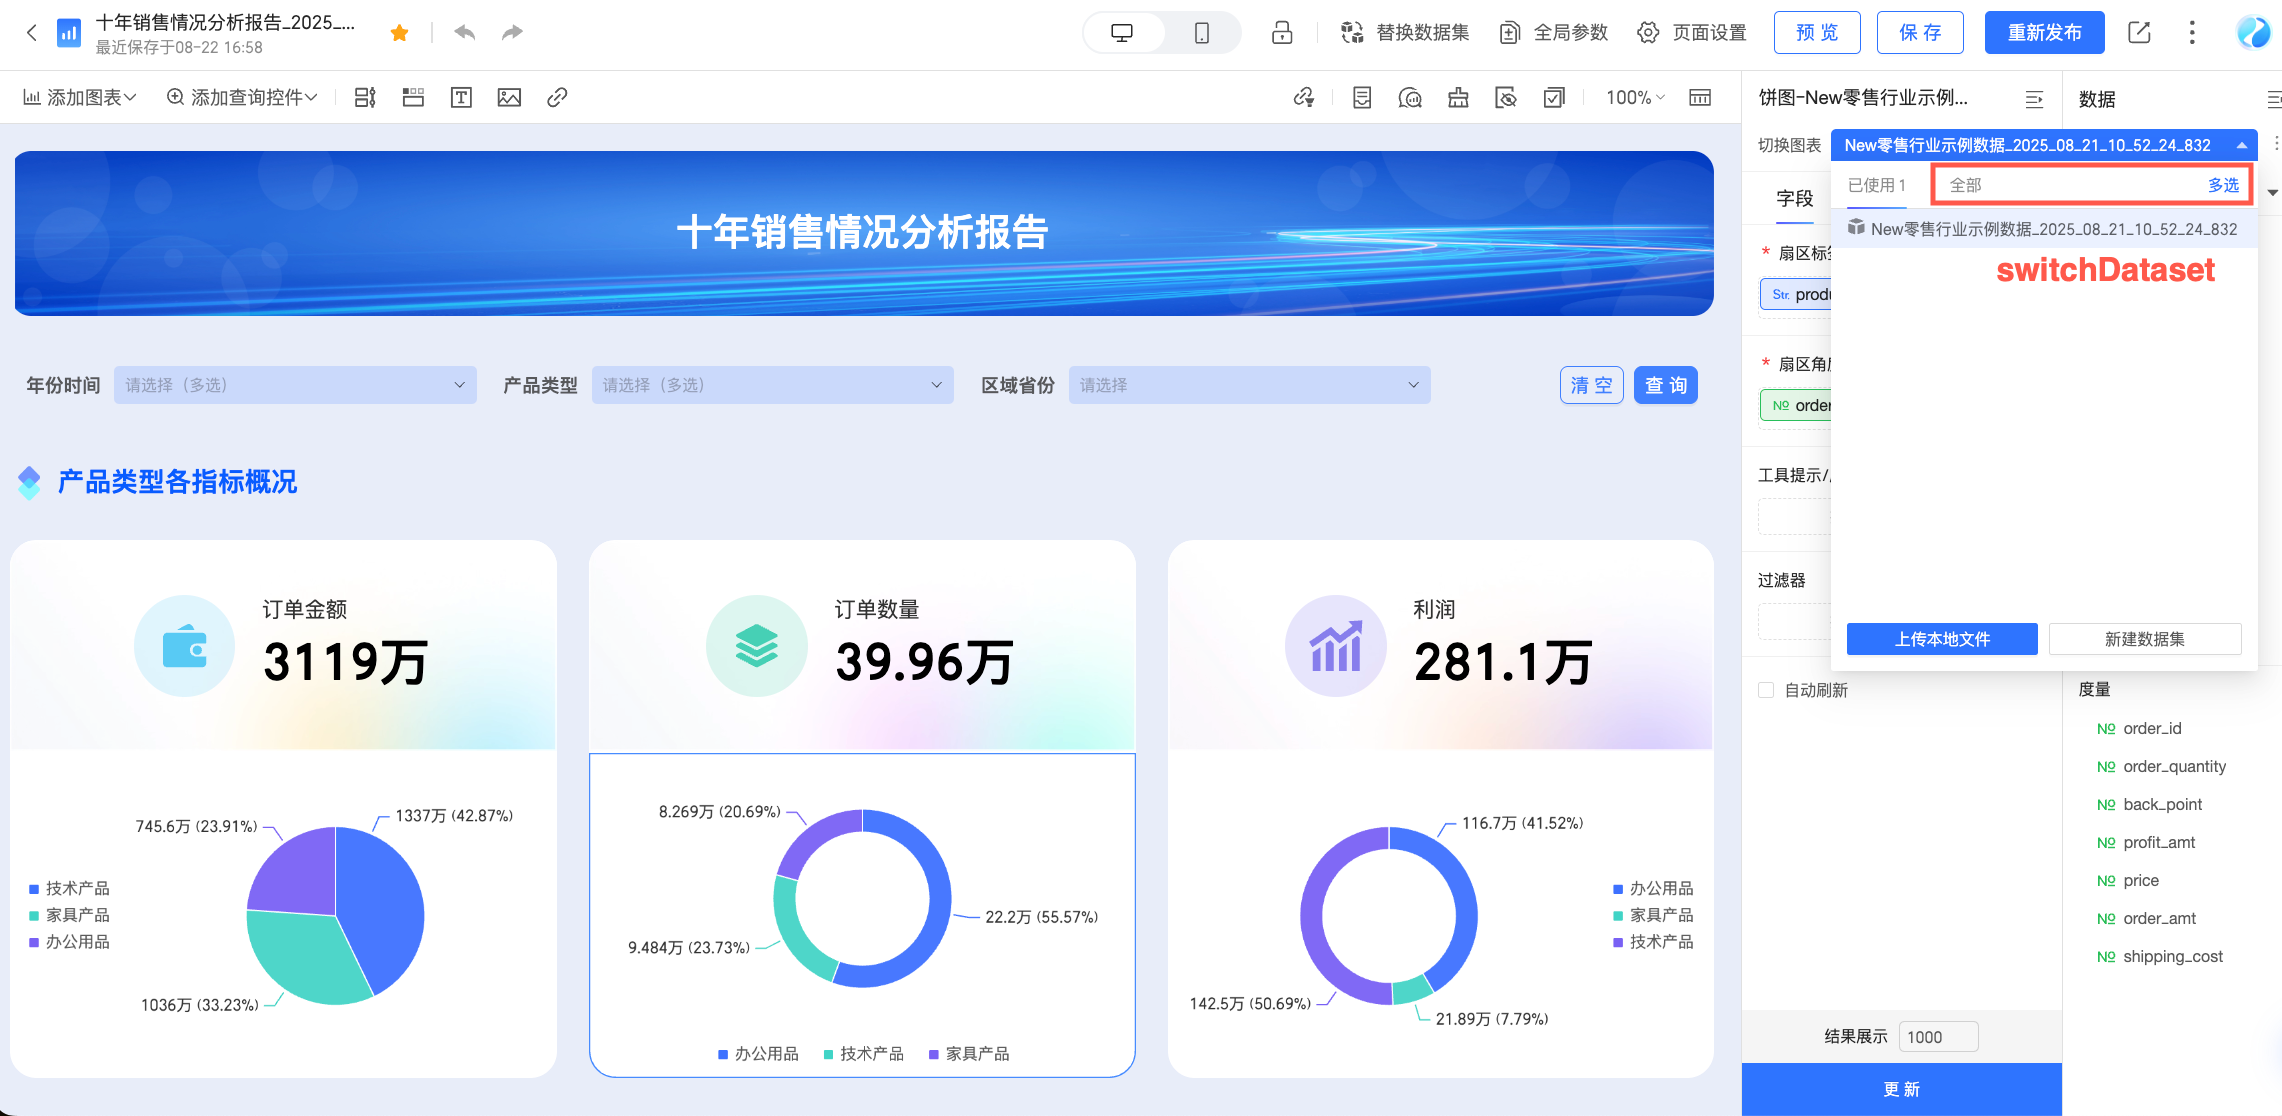Toggle 技术产品 legend in 订单金额 pie chart
Viewport: 2282px width, 1116px height.
(69, 888)
